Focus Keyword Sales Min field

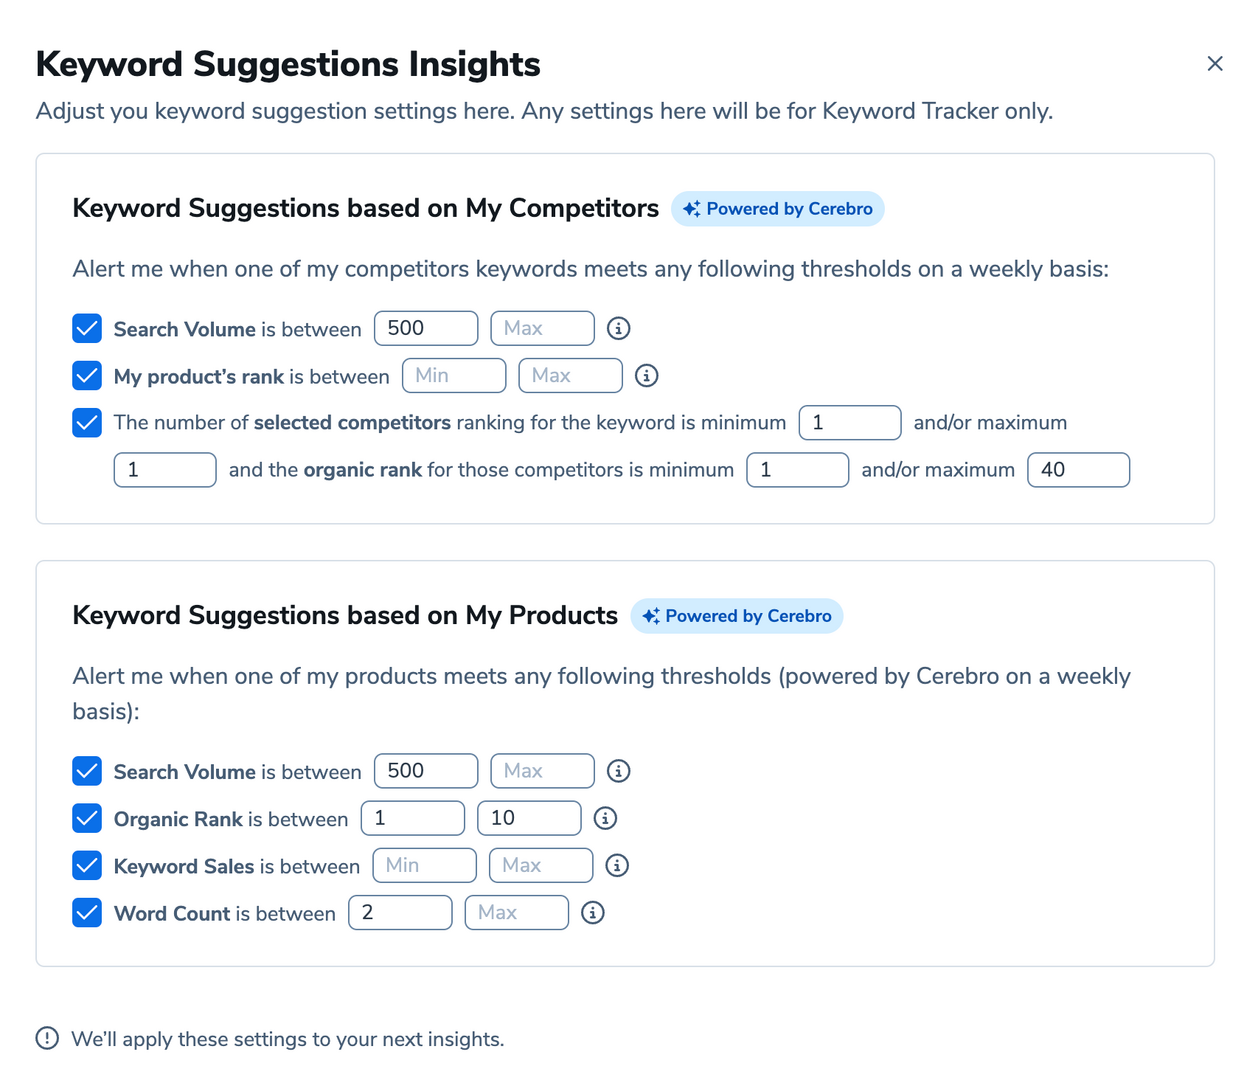[424, 865]
